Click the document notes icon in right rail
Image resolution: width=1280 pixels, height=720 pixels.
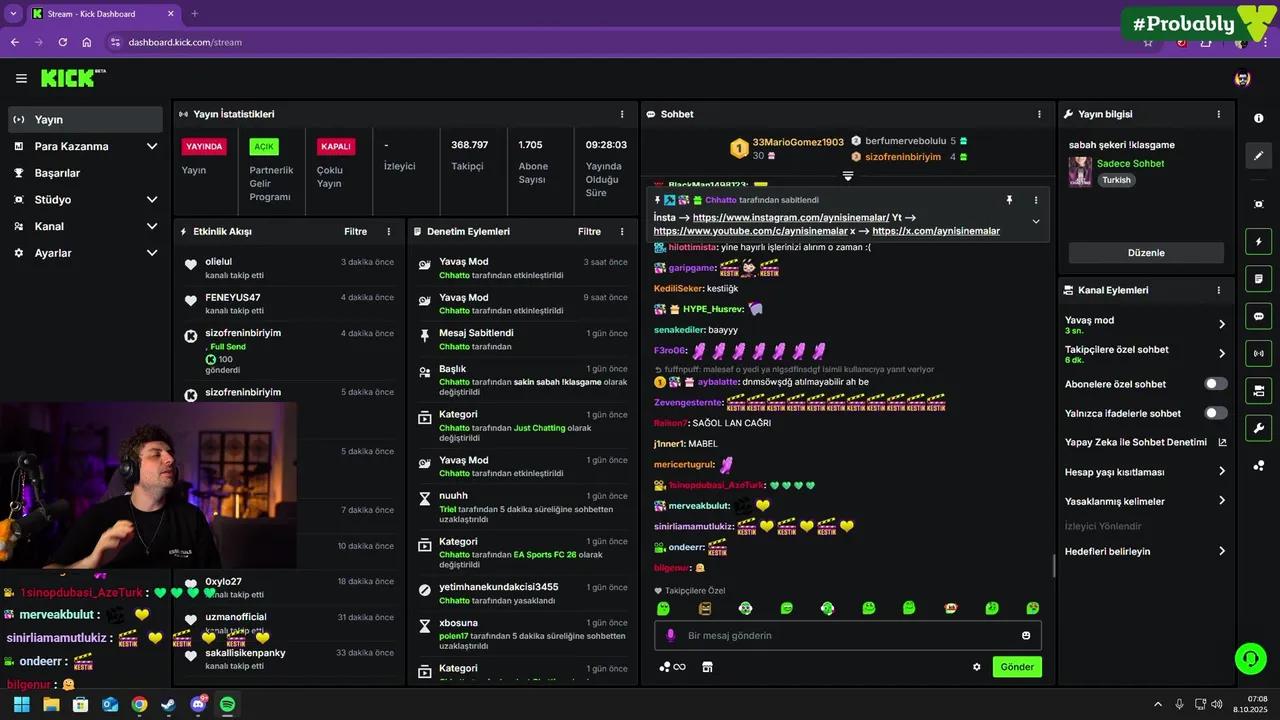coord(1258,278)
